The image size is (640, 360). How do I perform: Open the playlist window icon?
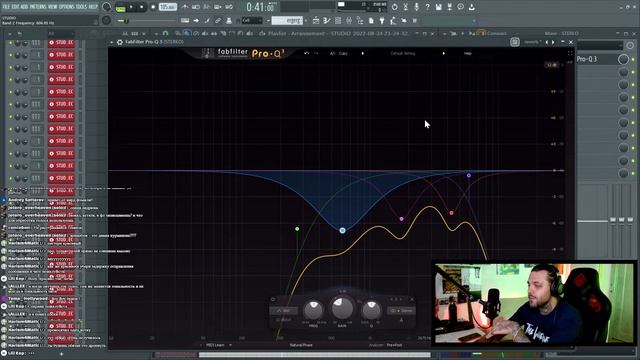(x=316, y=20)
